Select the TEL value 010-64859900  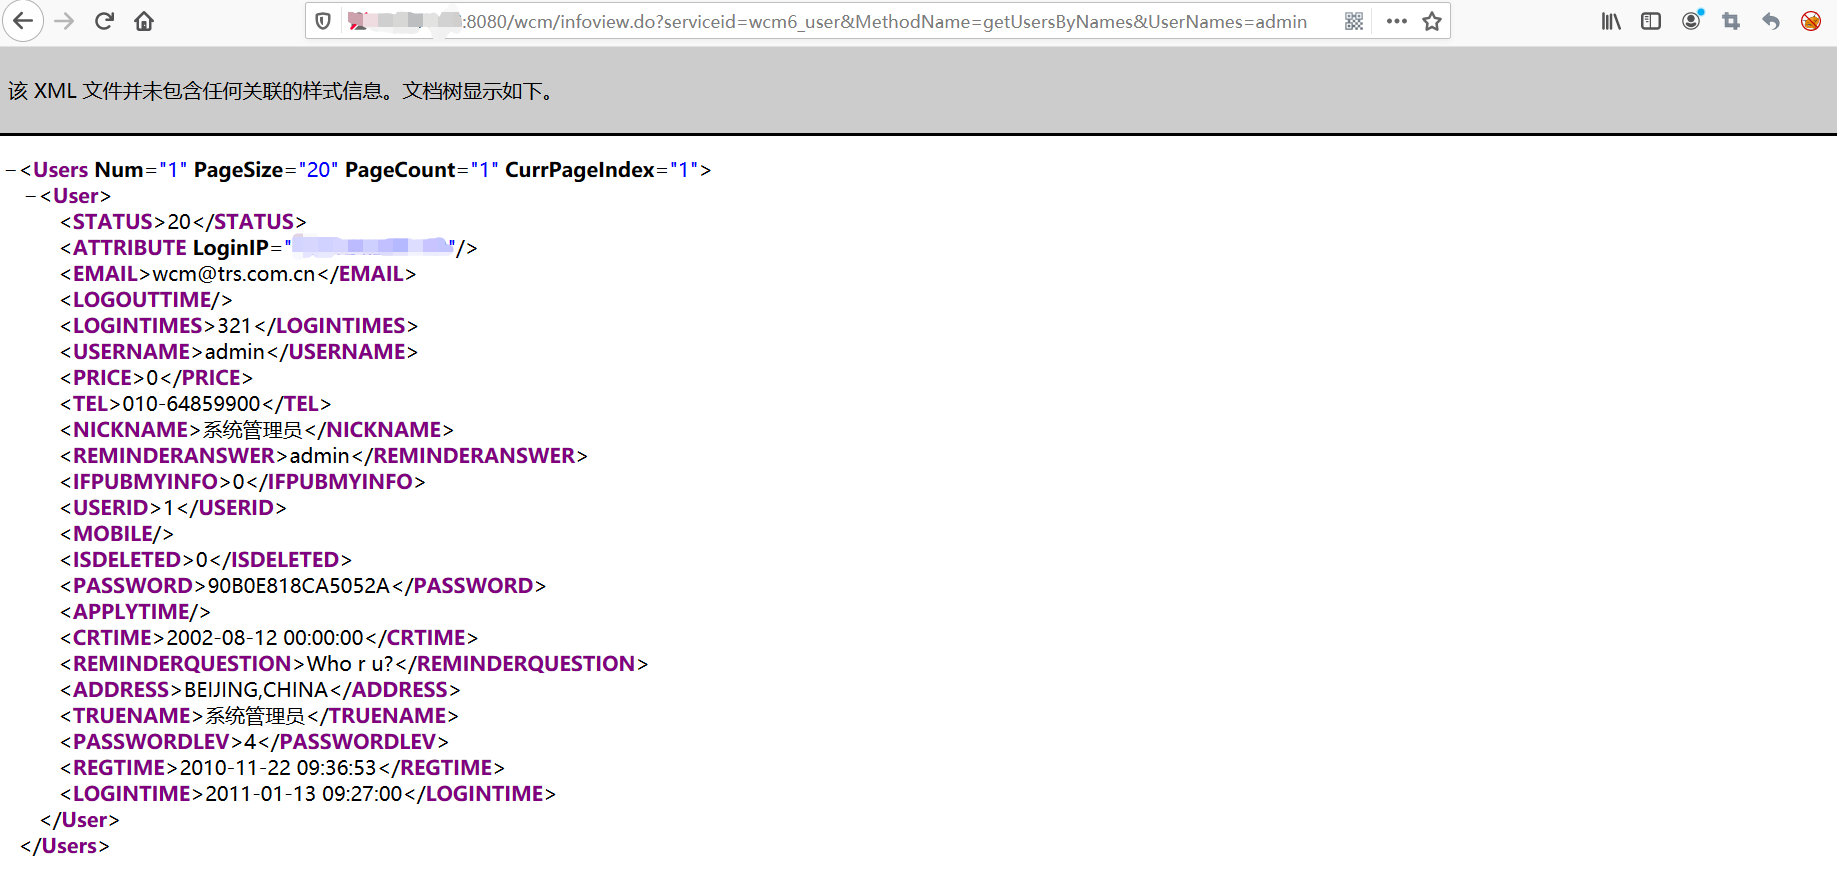pos(192,404)
